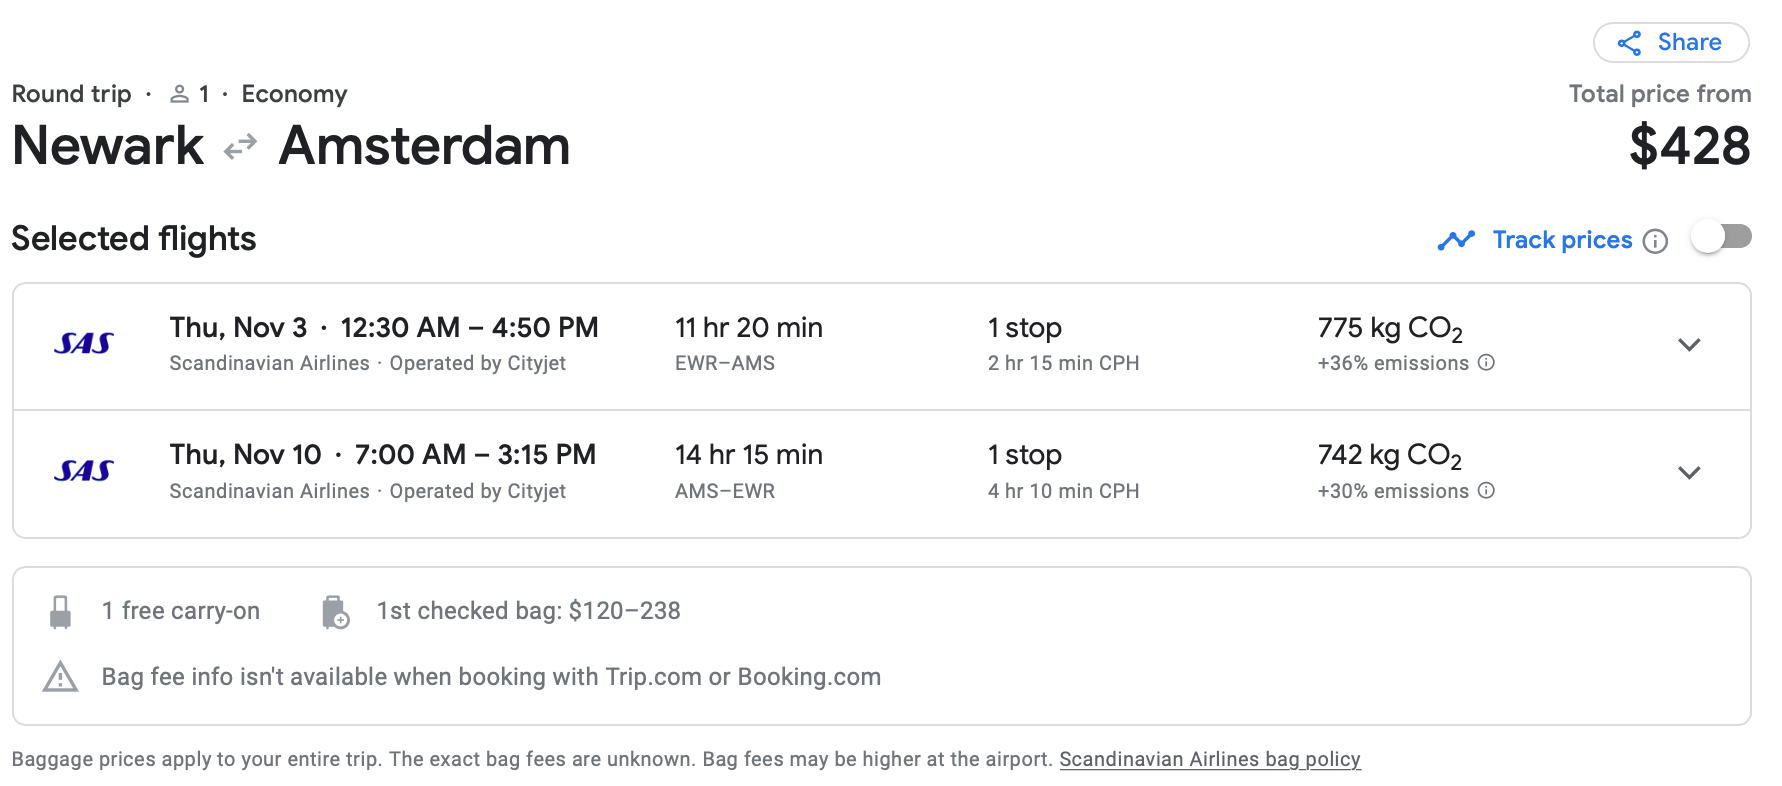Open emissions info icon for +36% emissions

tap(1486, 363)
